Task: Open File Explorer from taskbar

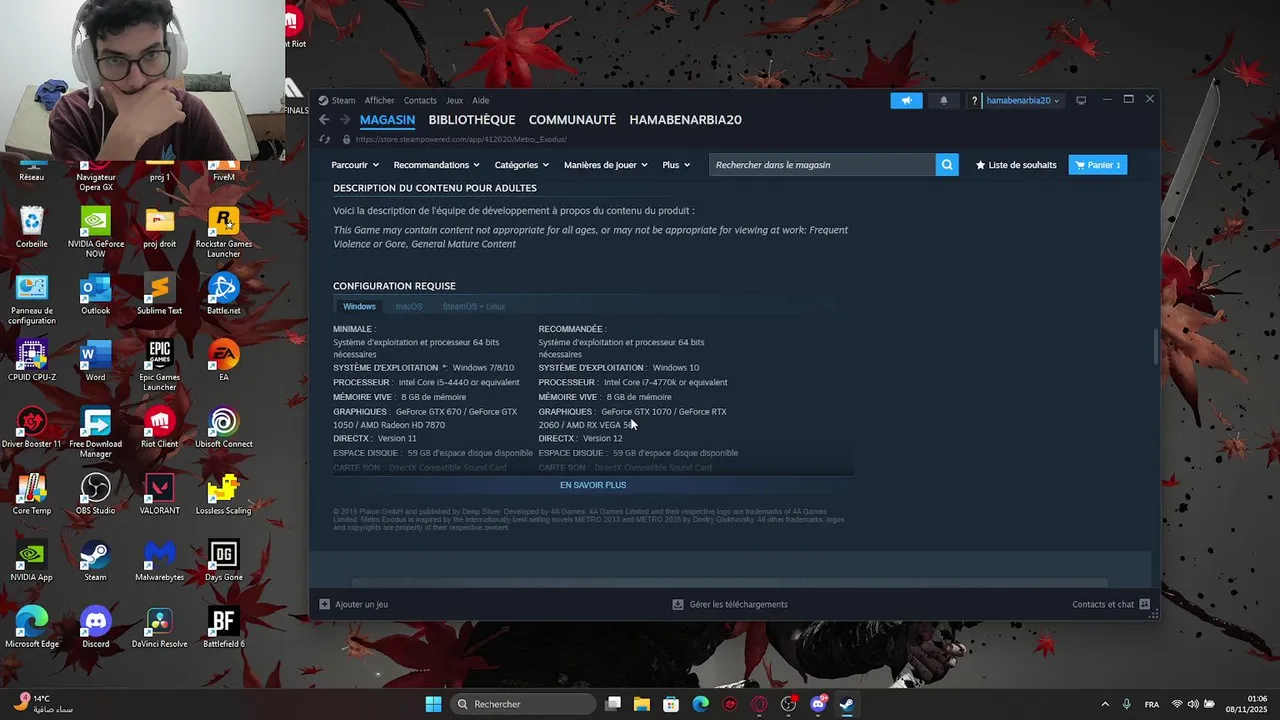Action: (642, 704)
